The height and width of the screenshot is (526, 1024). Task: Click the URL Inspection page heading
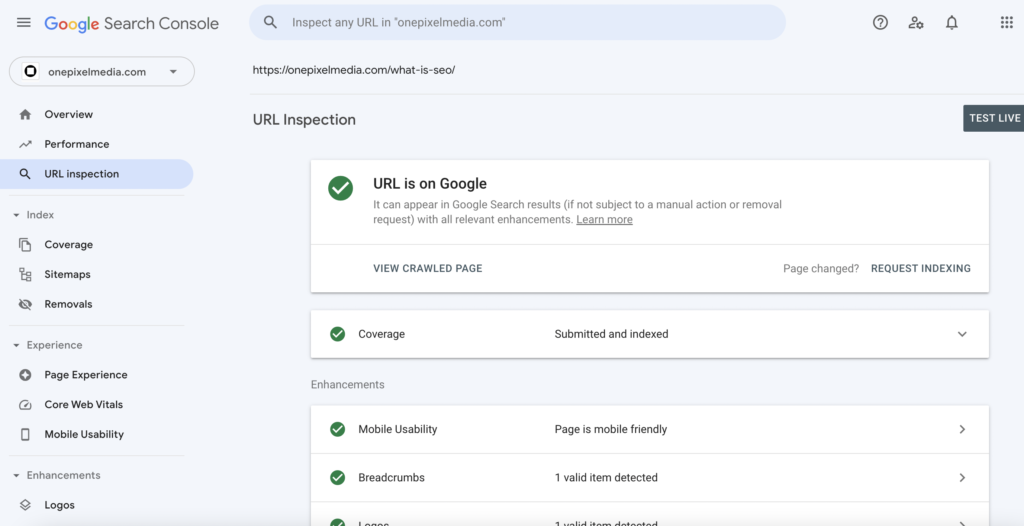click(304, 120)
